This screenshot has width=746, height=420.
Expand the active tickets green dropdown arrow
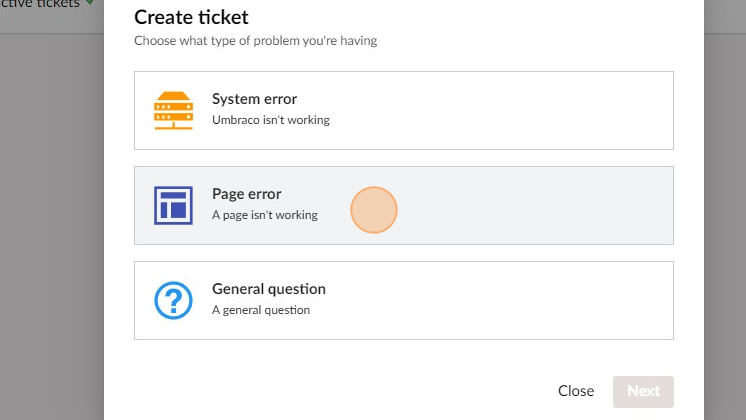(90, 4)
